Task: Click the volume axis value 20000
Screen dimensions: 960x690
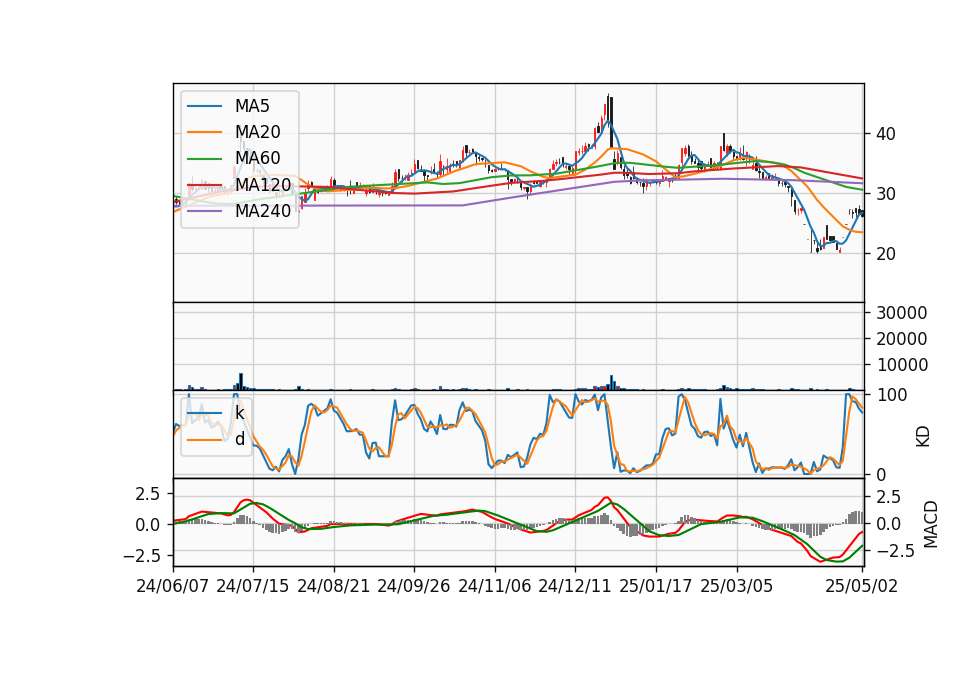Action: 902,339
